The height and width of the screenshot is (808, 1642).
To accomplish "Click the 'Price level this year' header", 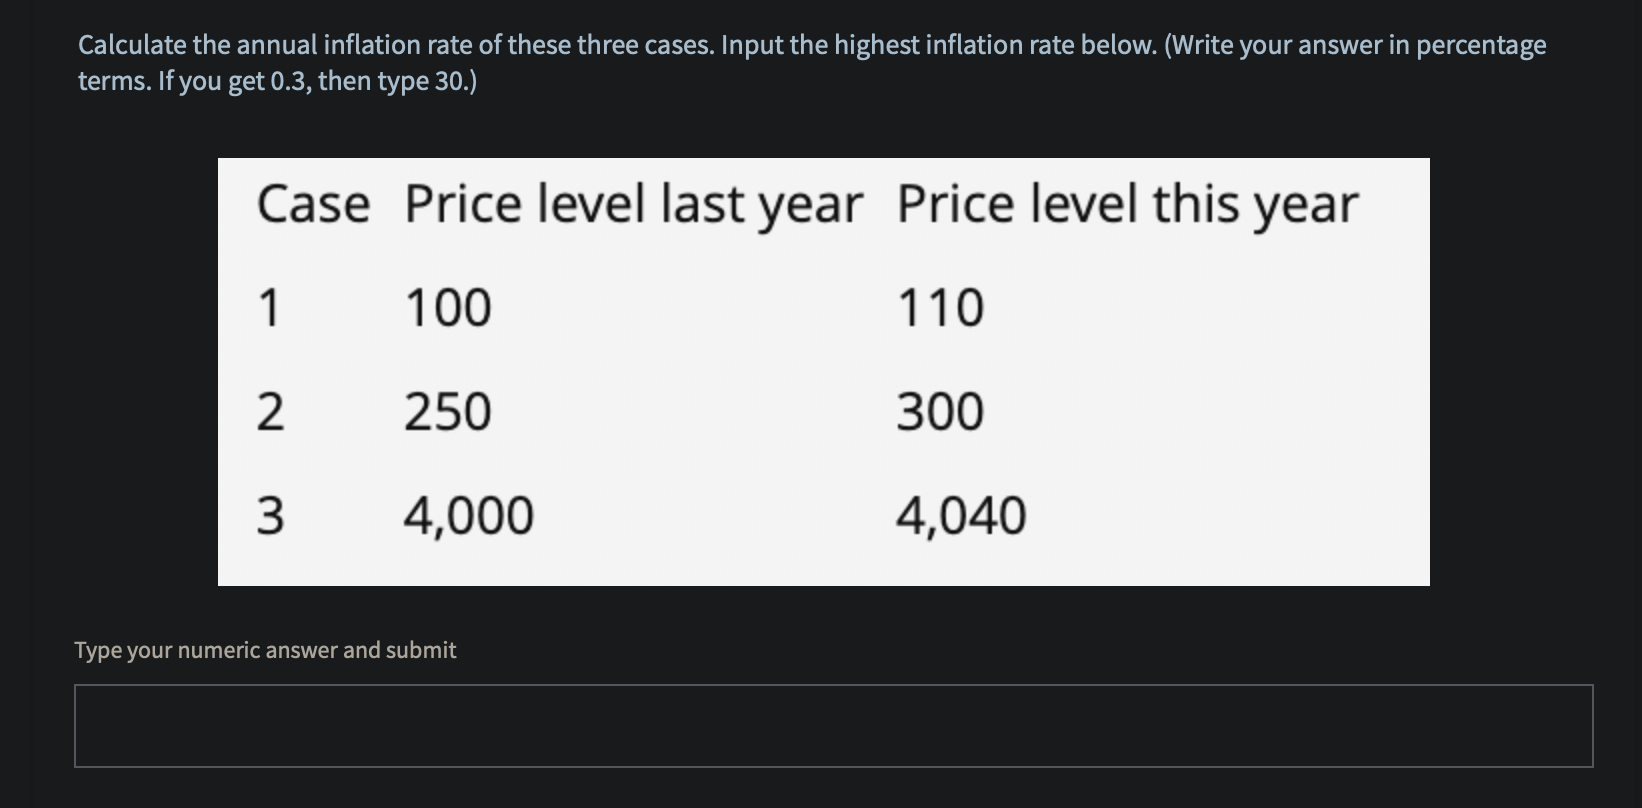I will pyautogui.click(x=1125, y=204).
